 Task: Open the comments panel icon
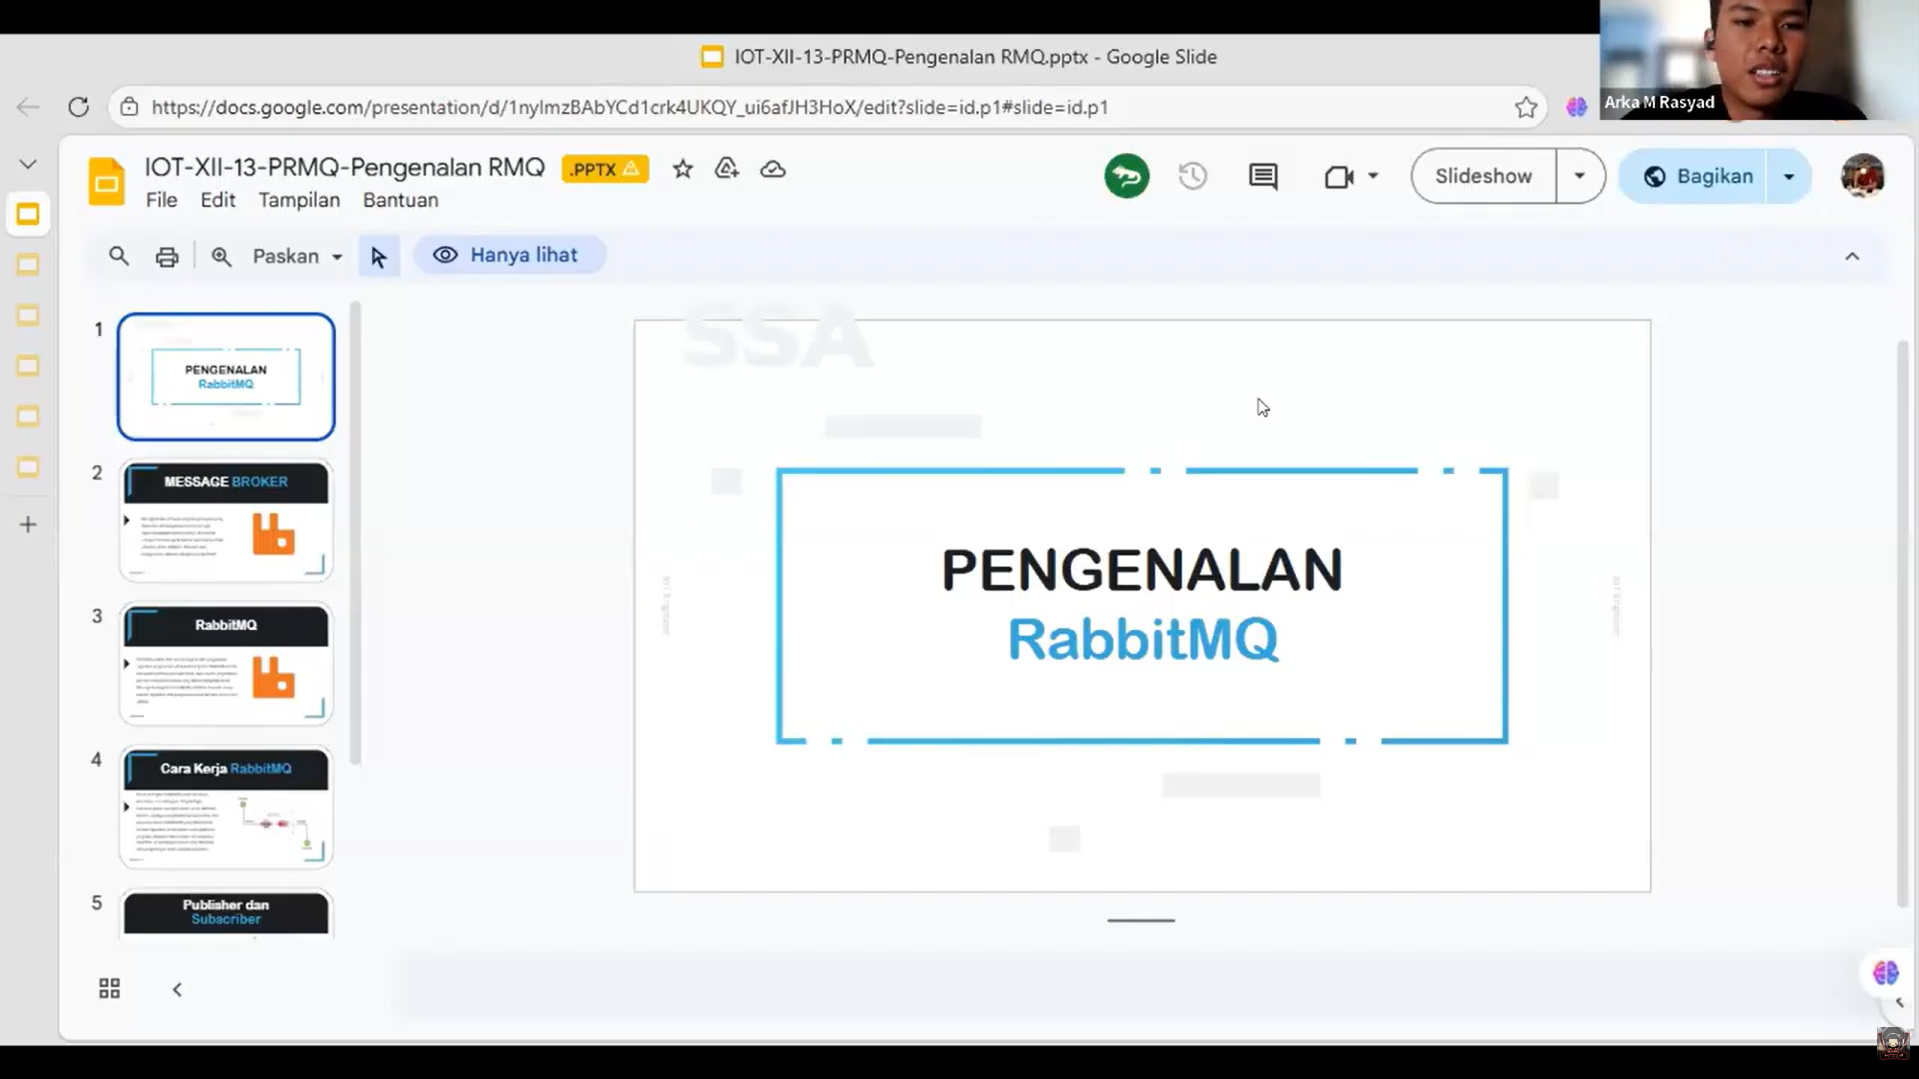1263,177
